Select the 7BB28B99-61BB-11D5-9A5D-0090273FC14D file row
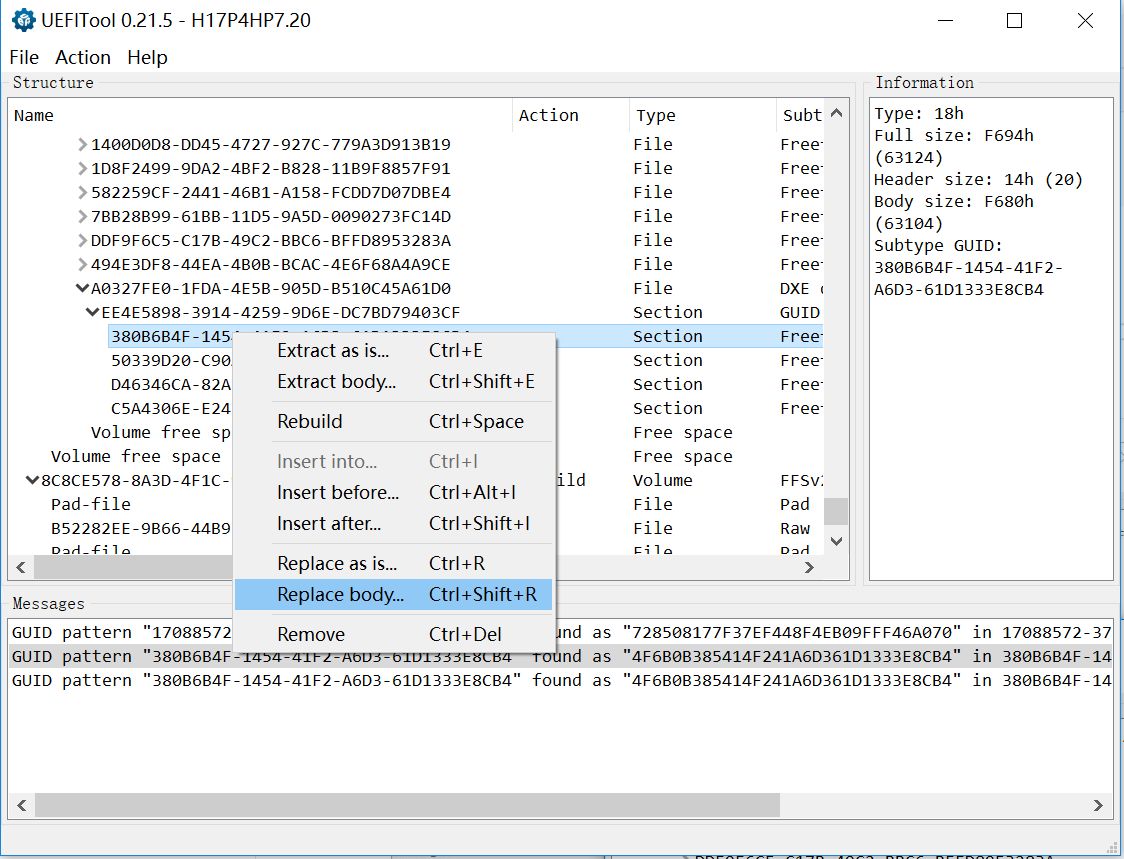This screenshot has width=1124, height=859. [x=416, y=217]
